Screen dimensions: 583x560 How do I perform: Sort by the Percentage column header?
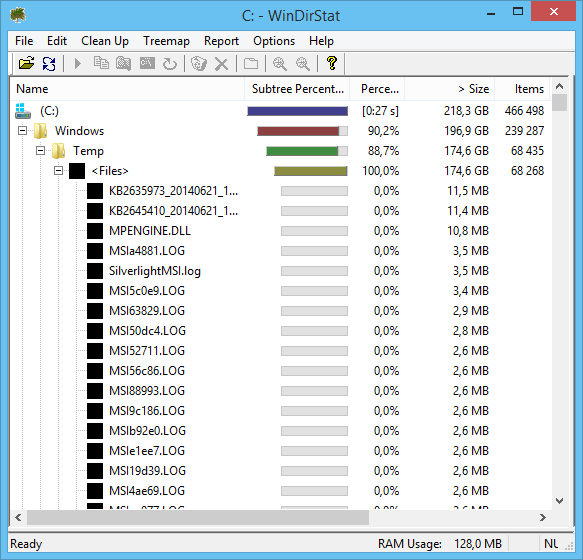pos(377,89)
